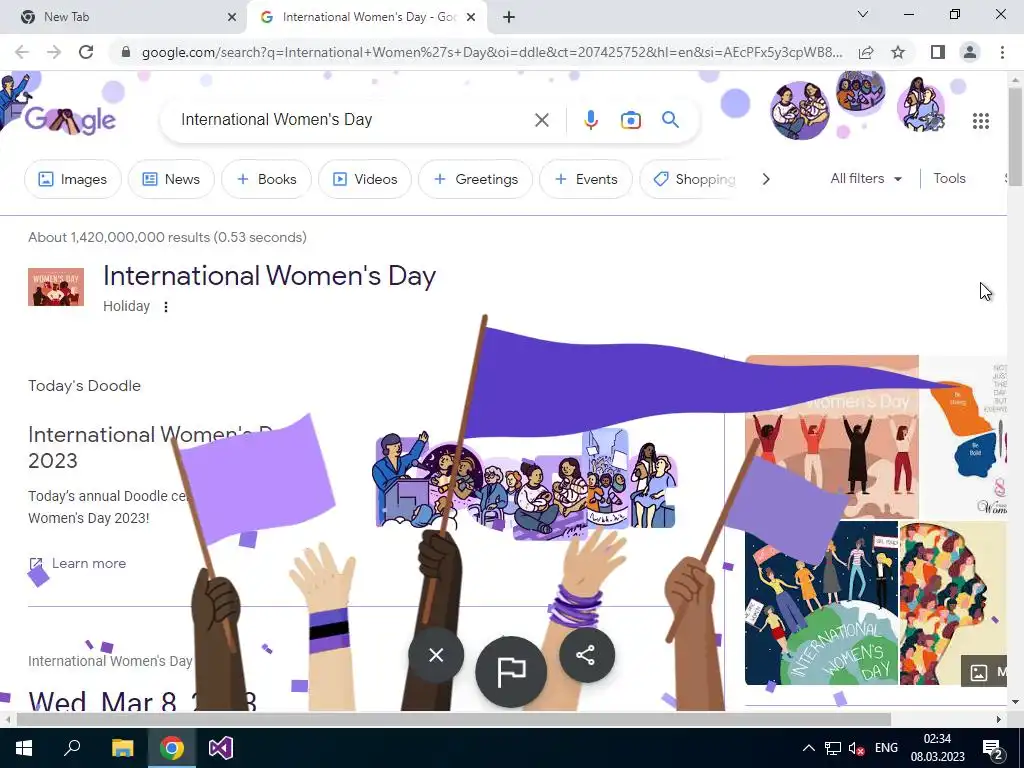Select the International Women's Day tab
The image size is (1024, 768).
(x=368, y=18)
